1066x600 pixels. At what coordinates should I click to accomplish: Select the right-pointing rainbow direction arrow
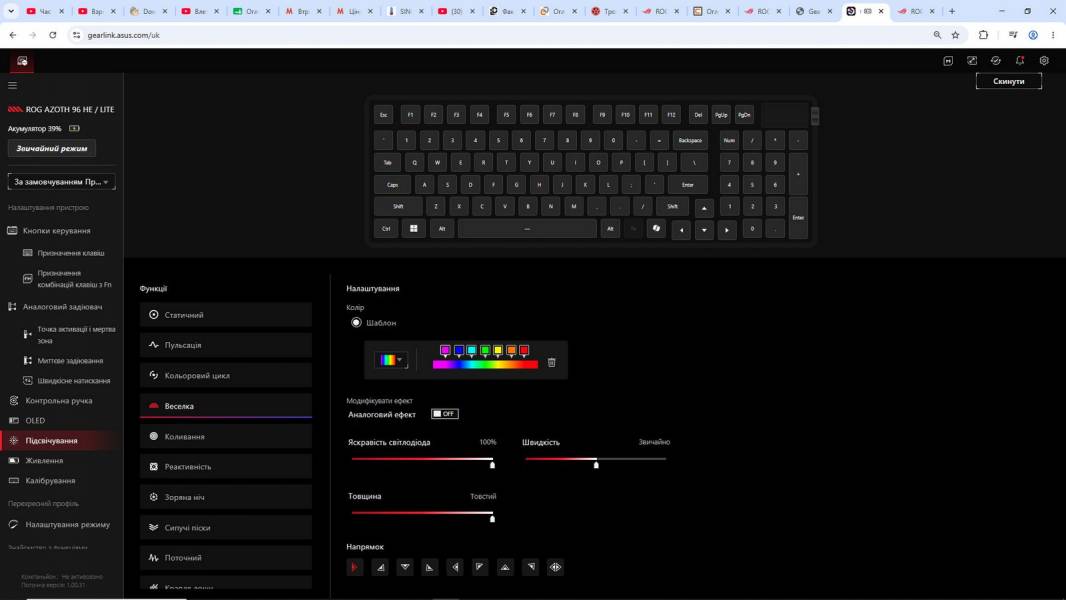354,567
